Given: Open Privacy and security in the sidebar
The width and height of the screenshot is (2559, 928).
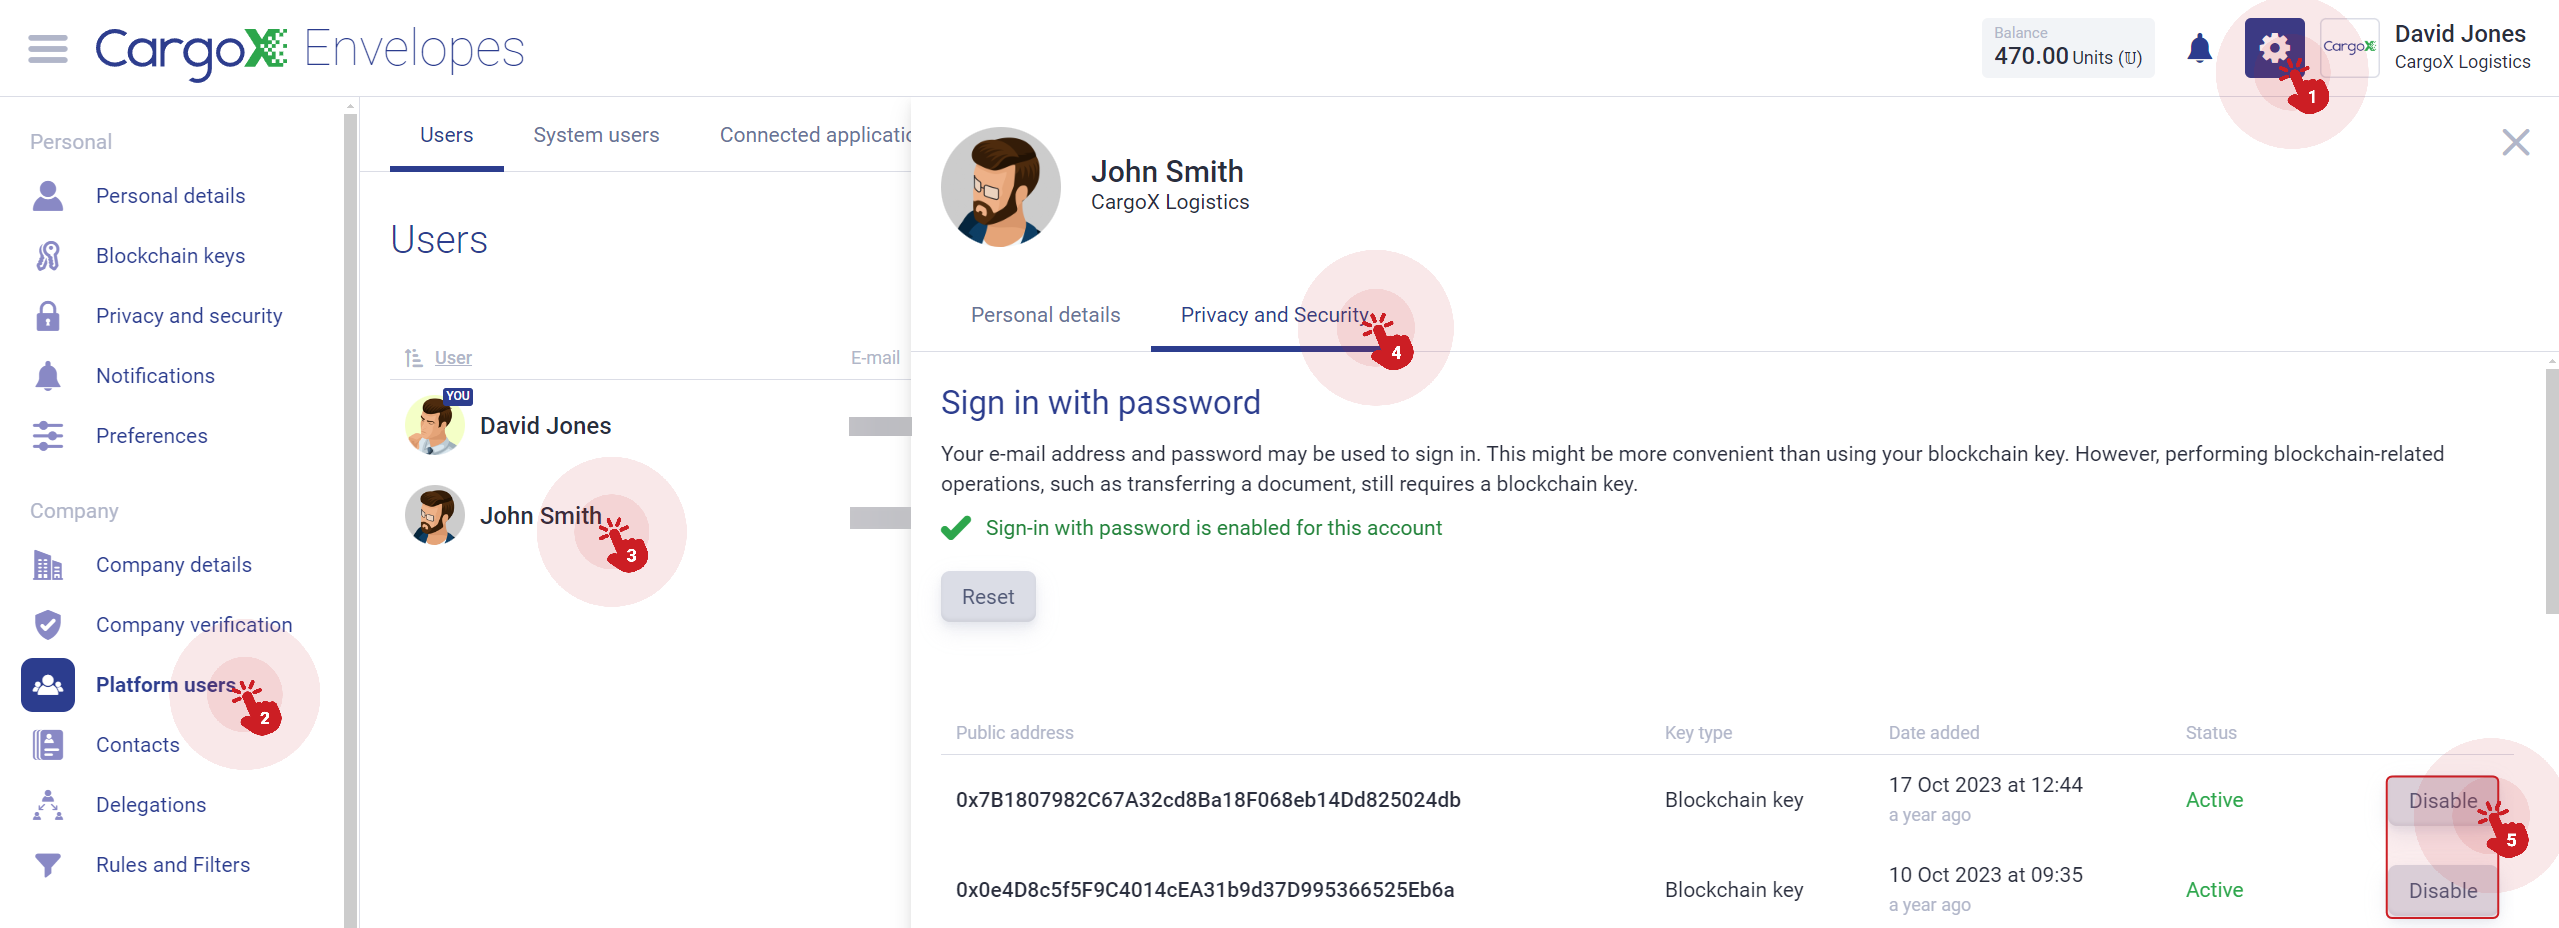Looking at the screenshot, I should coord(189,316).
